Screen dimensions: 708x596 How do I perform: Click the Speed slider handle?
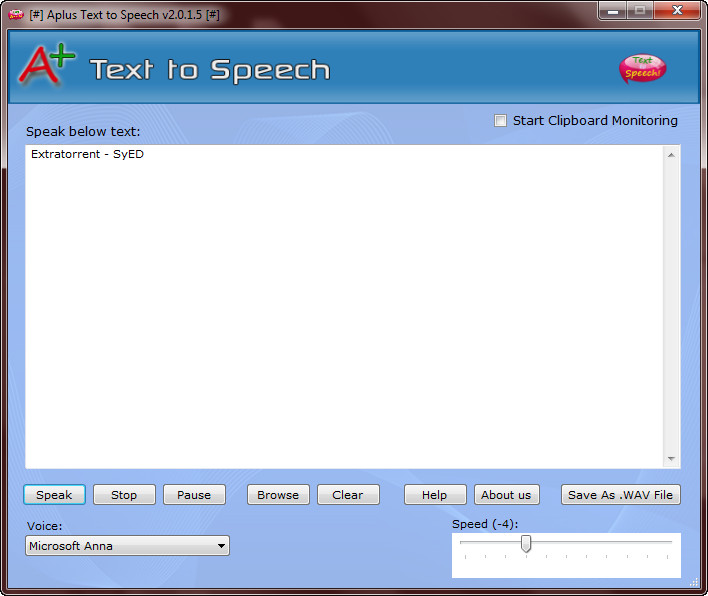pos(526,543)
